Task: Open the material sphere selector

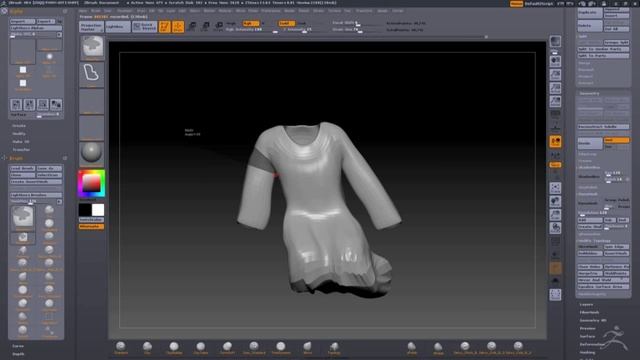Action: tap(91, 153)
